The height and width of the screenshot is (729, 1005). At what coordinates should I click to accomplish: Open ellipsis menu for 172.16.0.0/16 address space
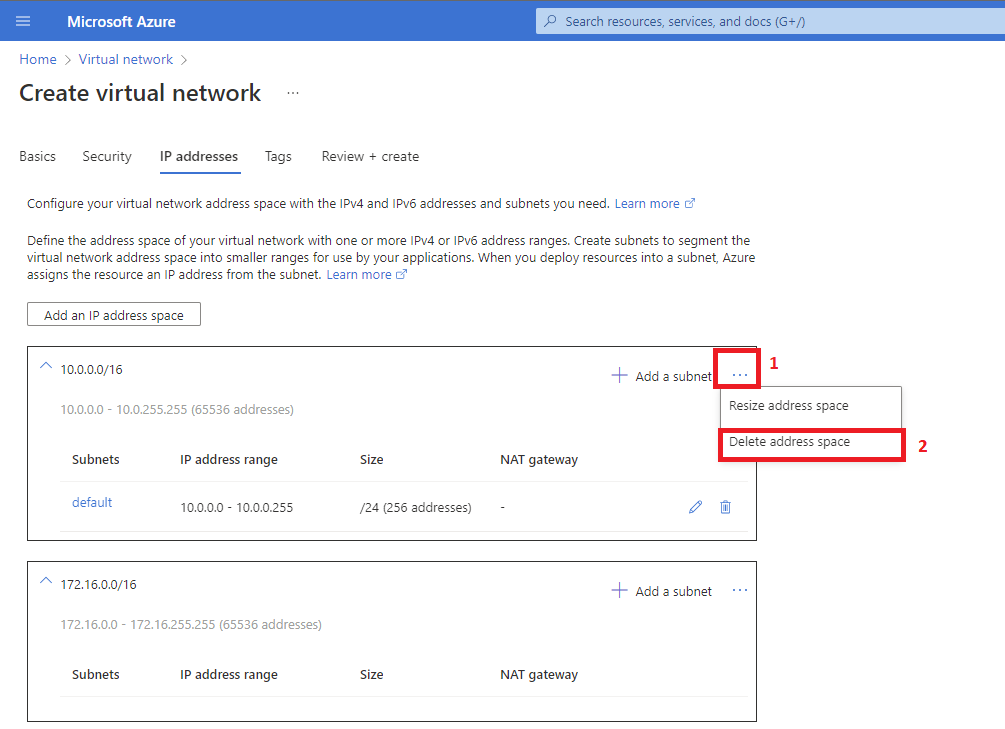pyautogui.click(x=739, y=590)
